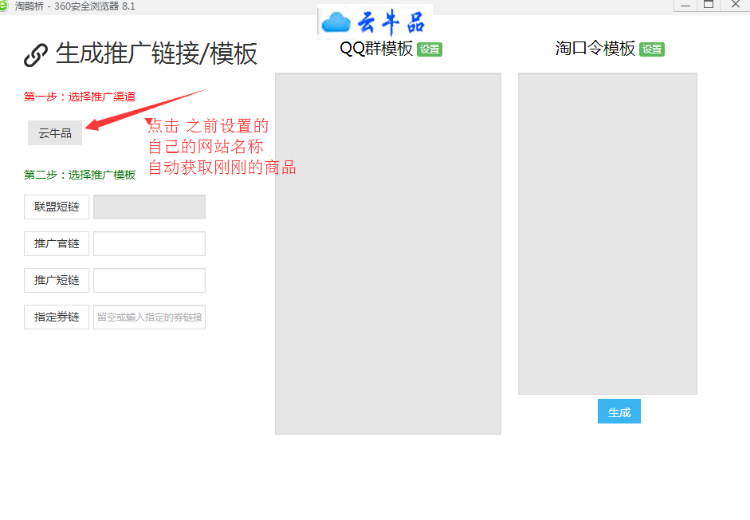The width and height of the screenshot is (750, 520).
Task: Close the browser window
Action: (x=736, y=5)
